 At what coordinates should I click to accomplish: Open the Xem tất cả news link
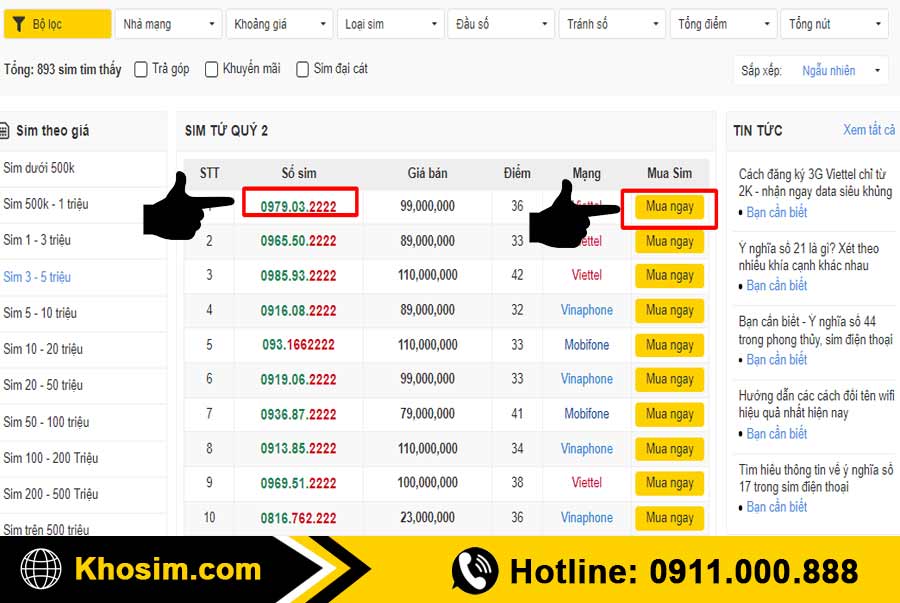(x=868, y=130)
